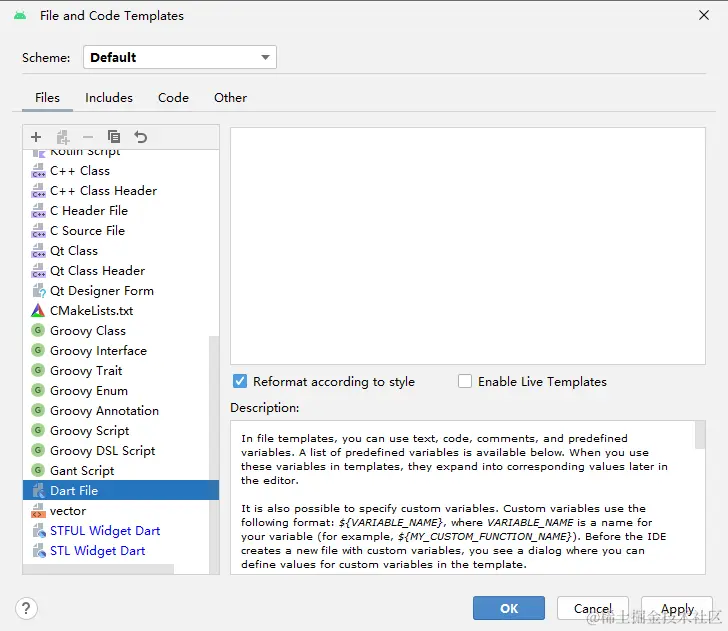Viewport: 728px width, 631px height.
Task: Click the Qt Class icon
Action: (38, 251)
